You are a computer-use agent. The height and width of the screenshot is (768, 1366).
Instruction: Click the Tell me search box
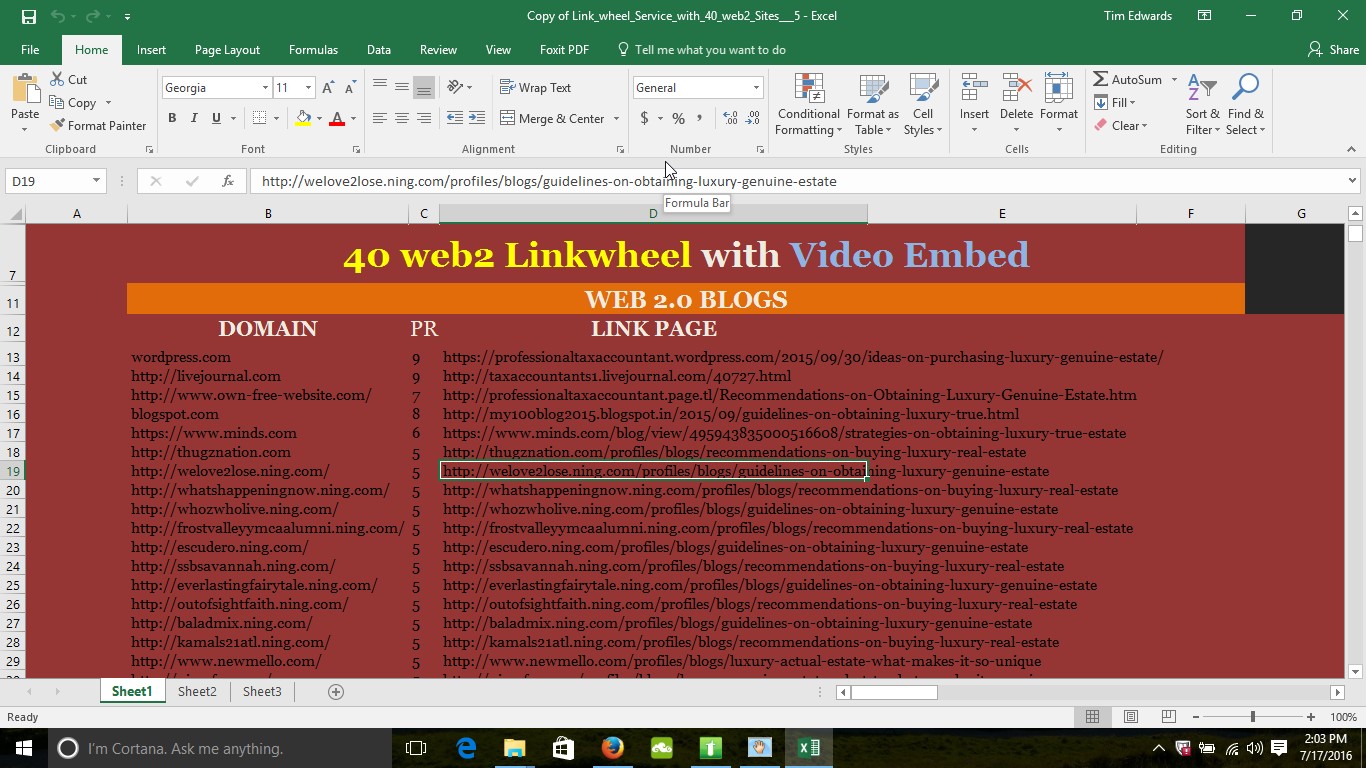[710, 50]
